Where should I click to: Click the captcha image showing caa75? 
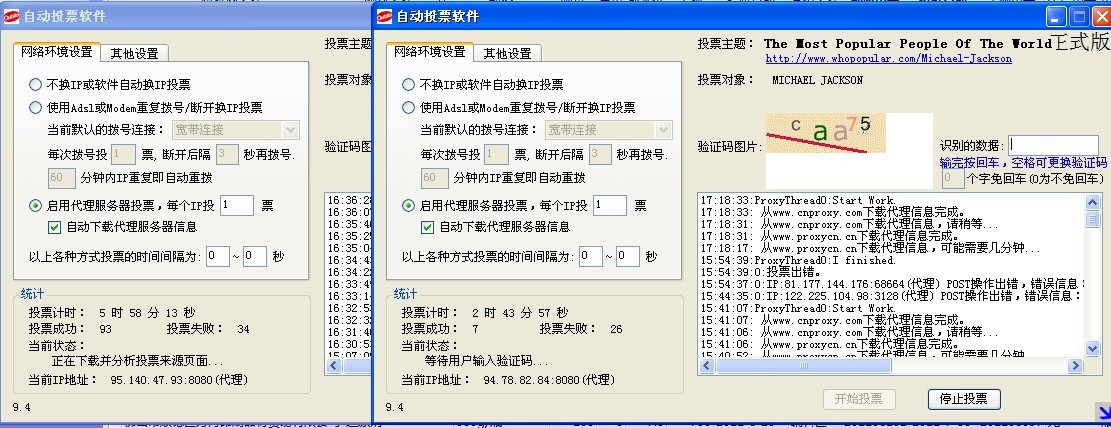(x=826, y=133)
